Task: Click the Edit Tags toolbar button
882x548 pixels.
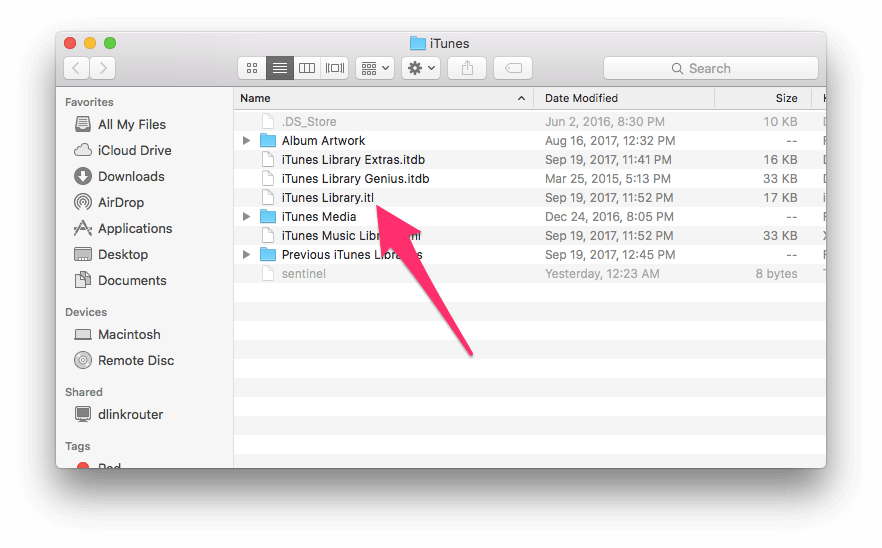Action: coord(513,68)
